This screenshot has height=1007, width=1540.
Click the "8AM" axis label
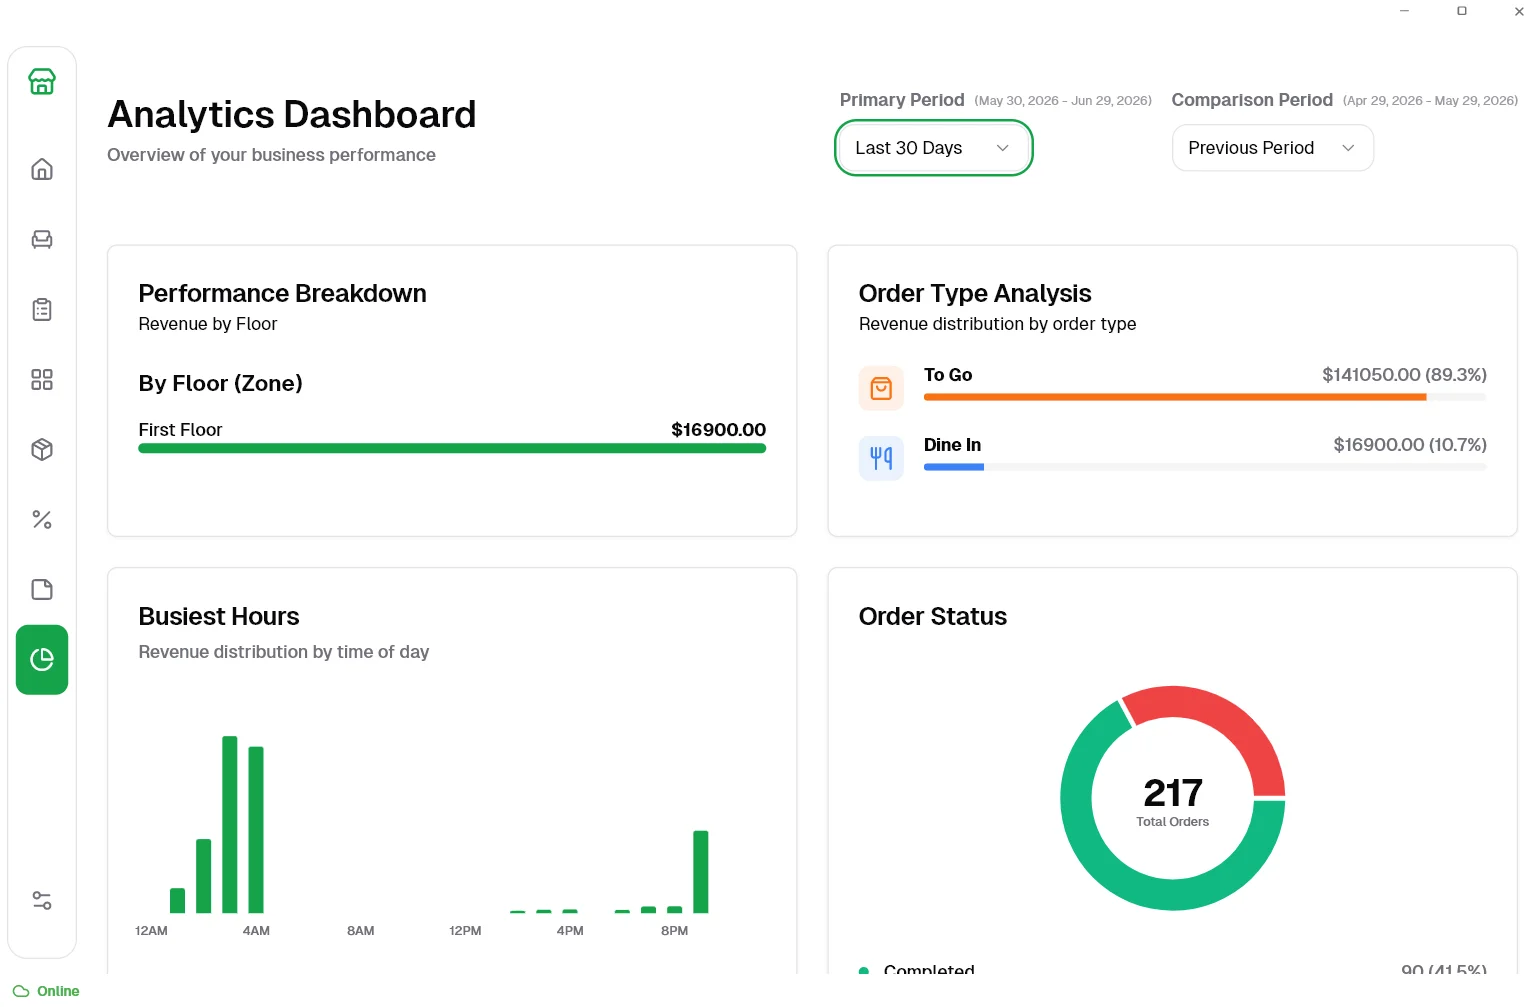click(361, 931)
